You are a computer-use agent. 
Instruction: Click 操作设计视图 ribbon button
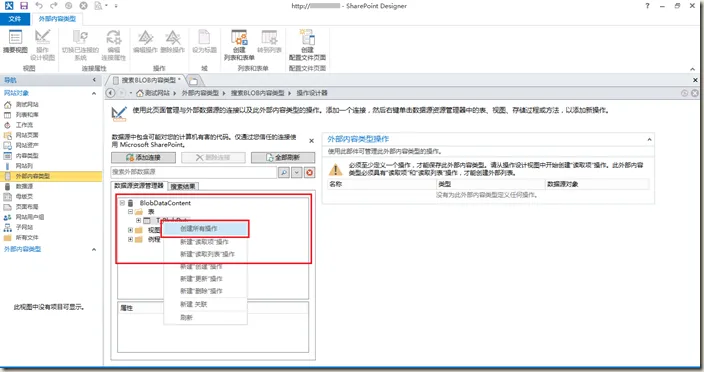tap(43, 45)
